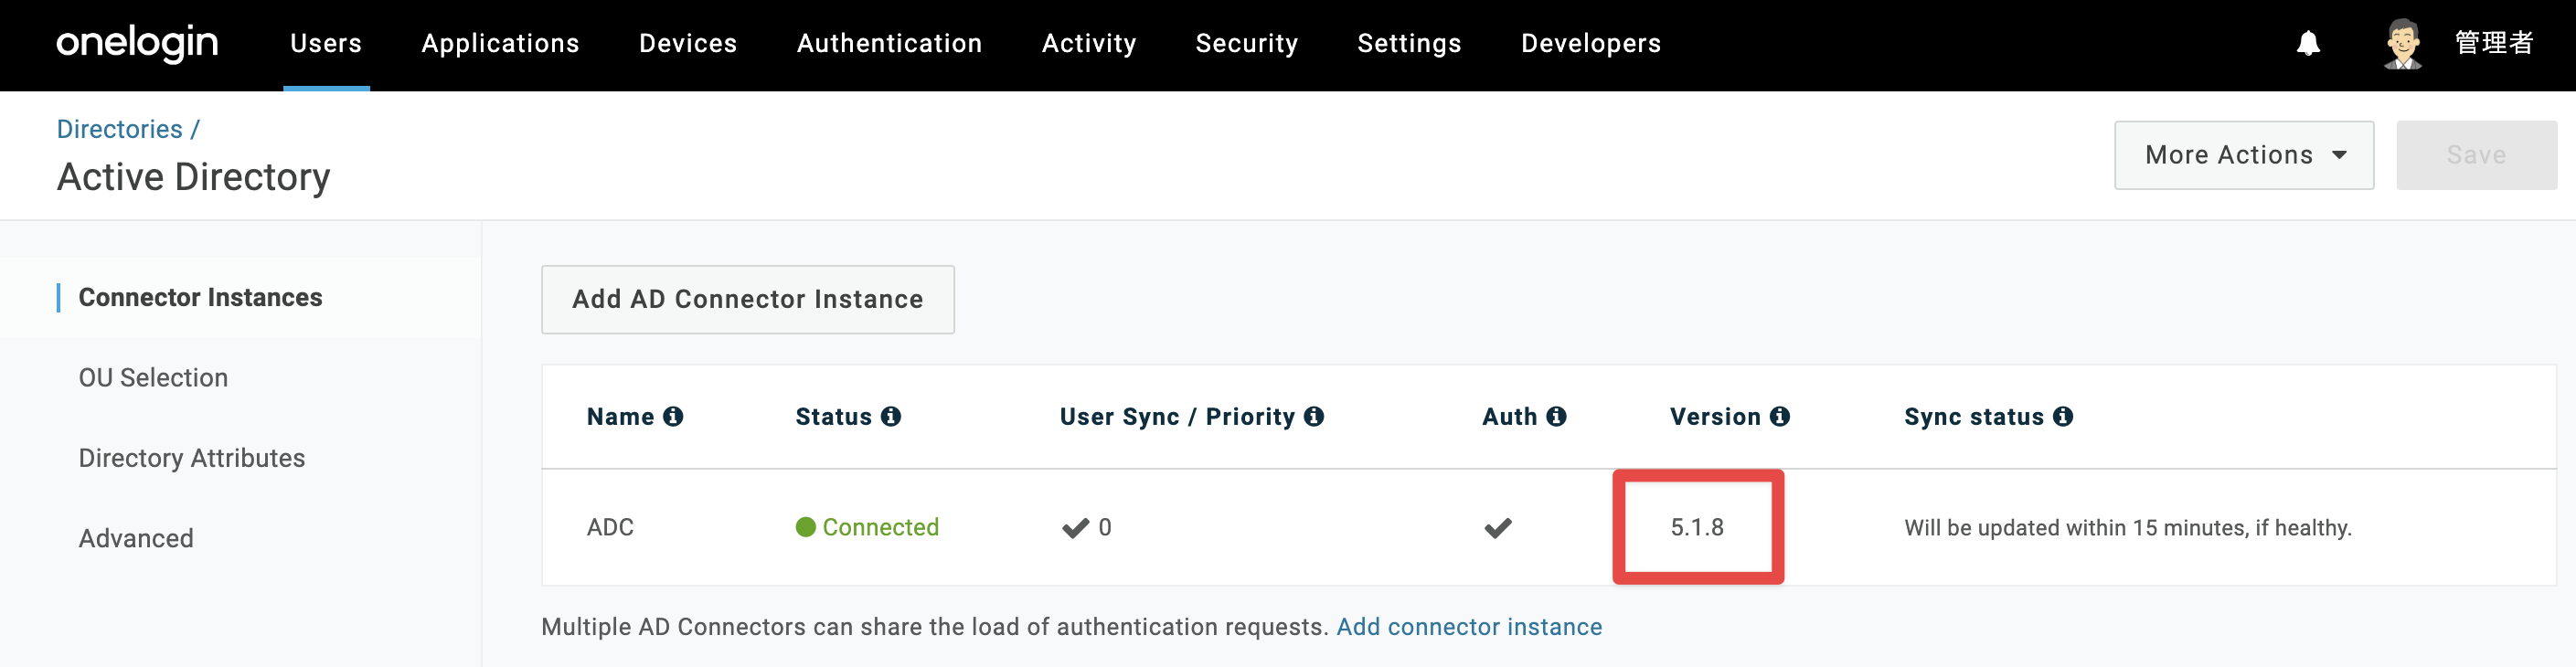The image size is (2576, 667).
Task: Open the 管理者 account menu
Action: point(2494,43)
